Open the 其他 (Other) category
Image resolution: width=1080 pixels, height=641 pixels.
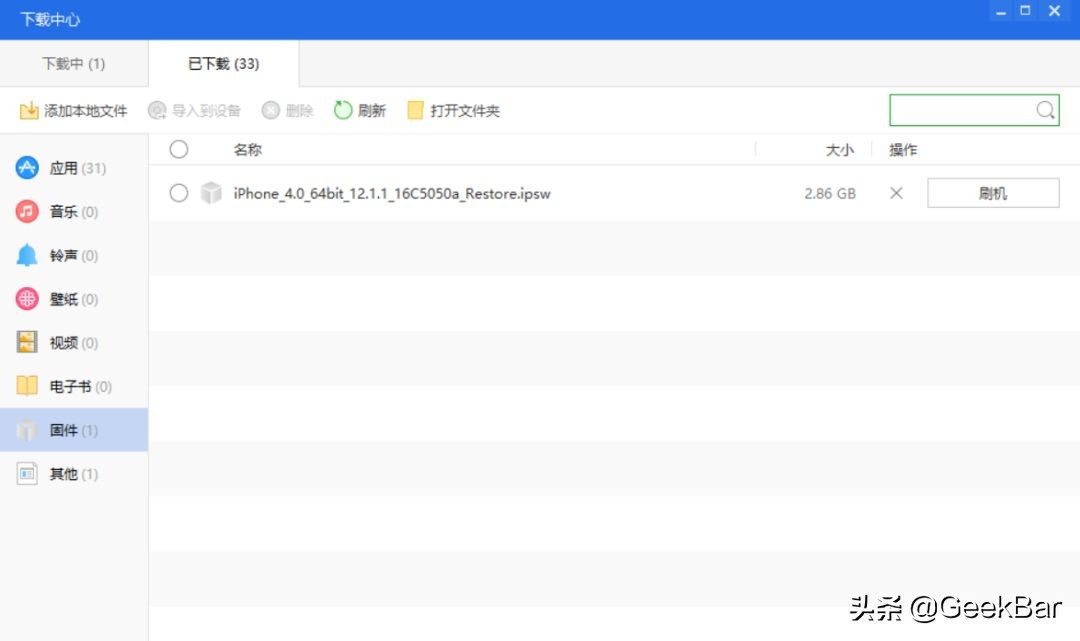pos(27,473)
